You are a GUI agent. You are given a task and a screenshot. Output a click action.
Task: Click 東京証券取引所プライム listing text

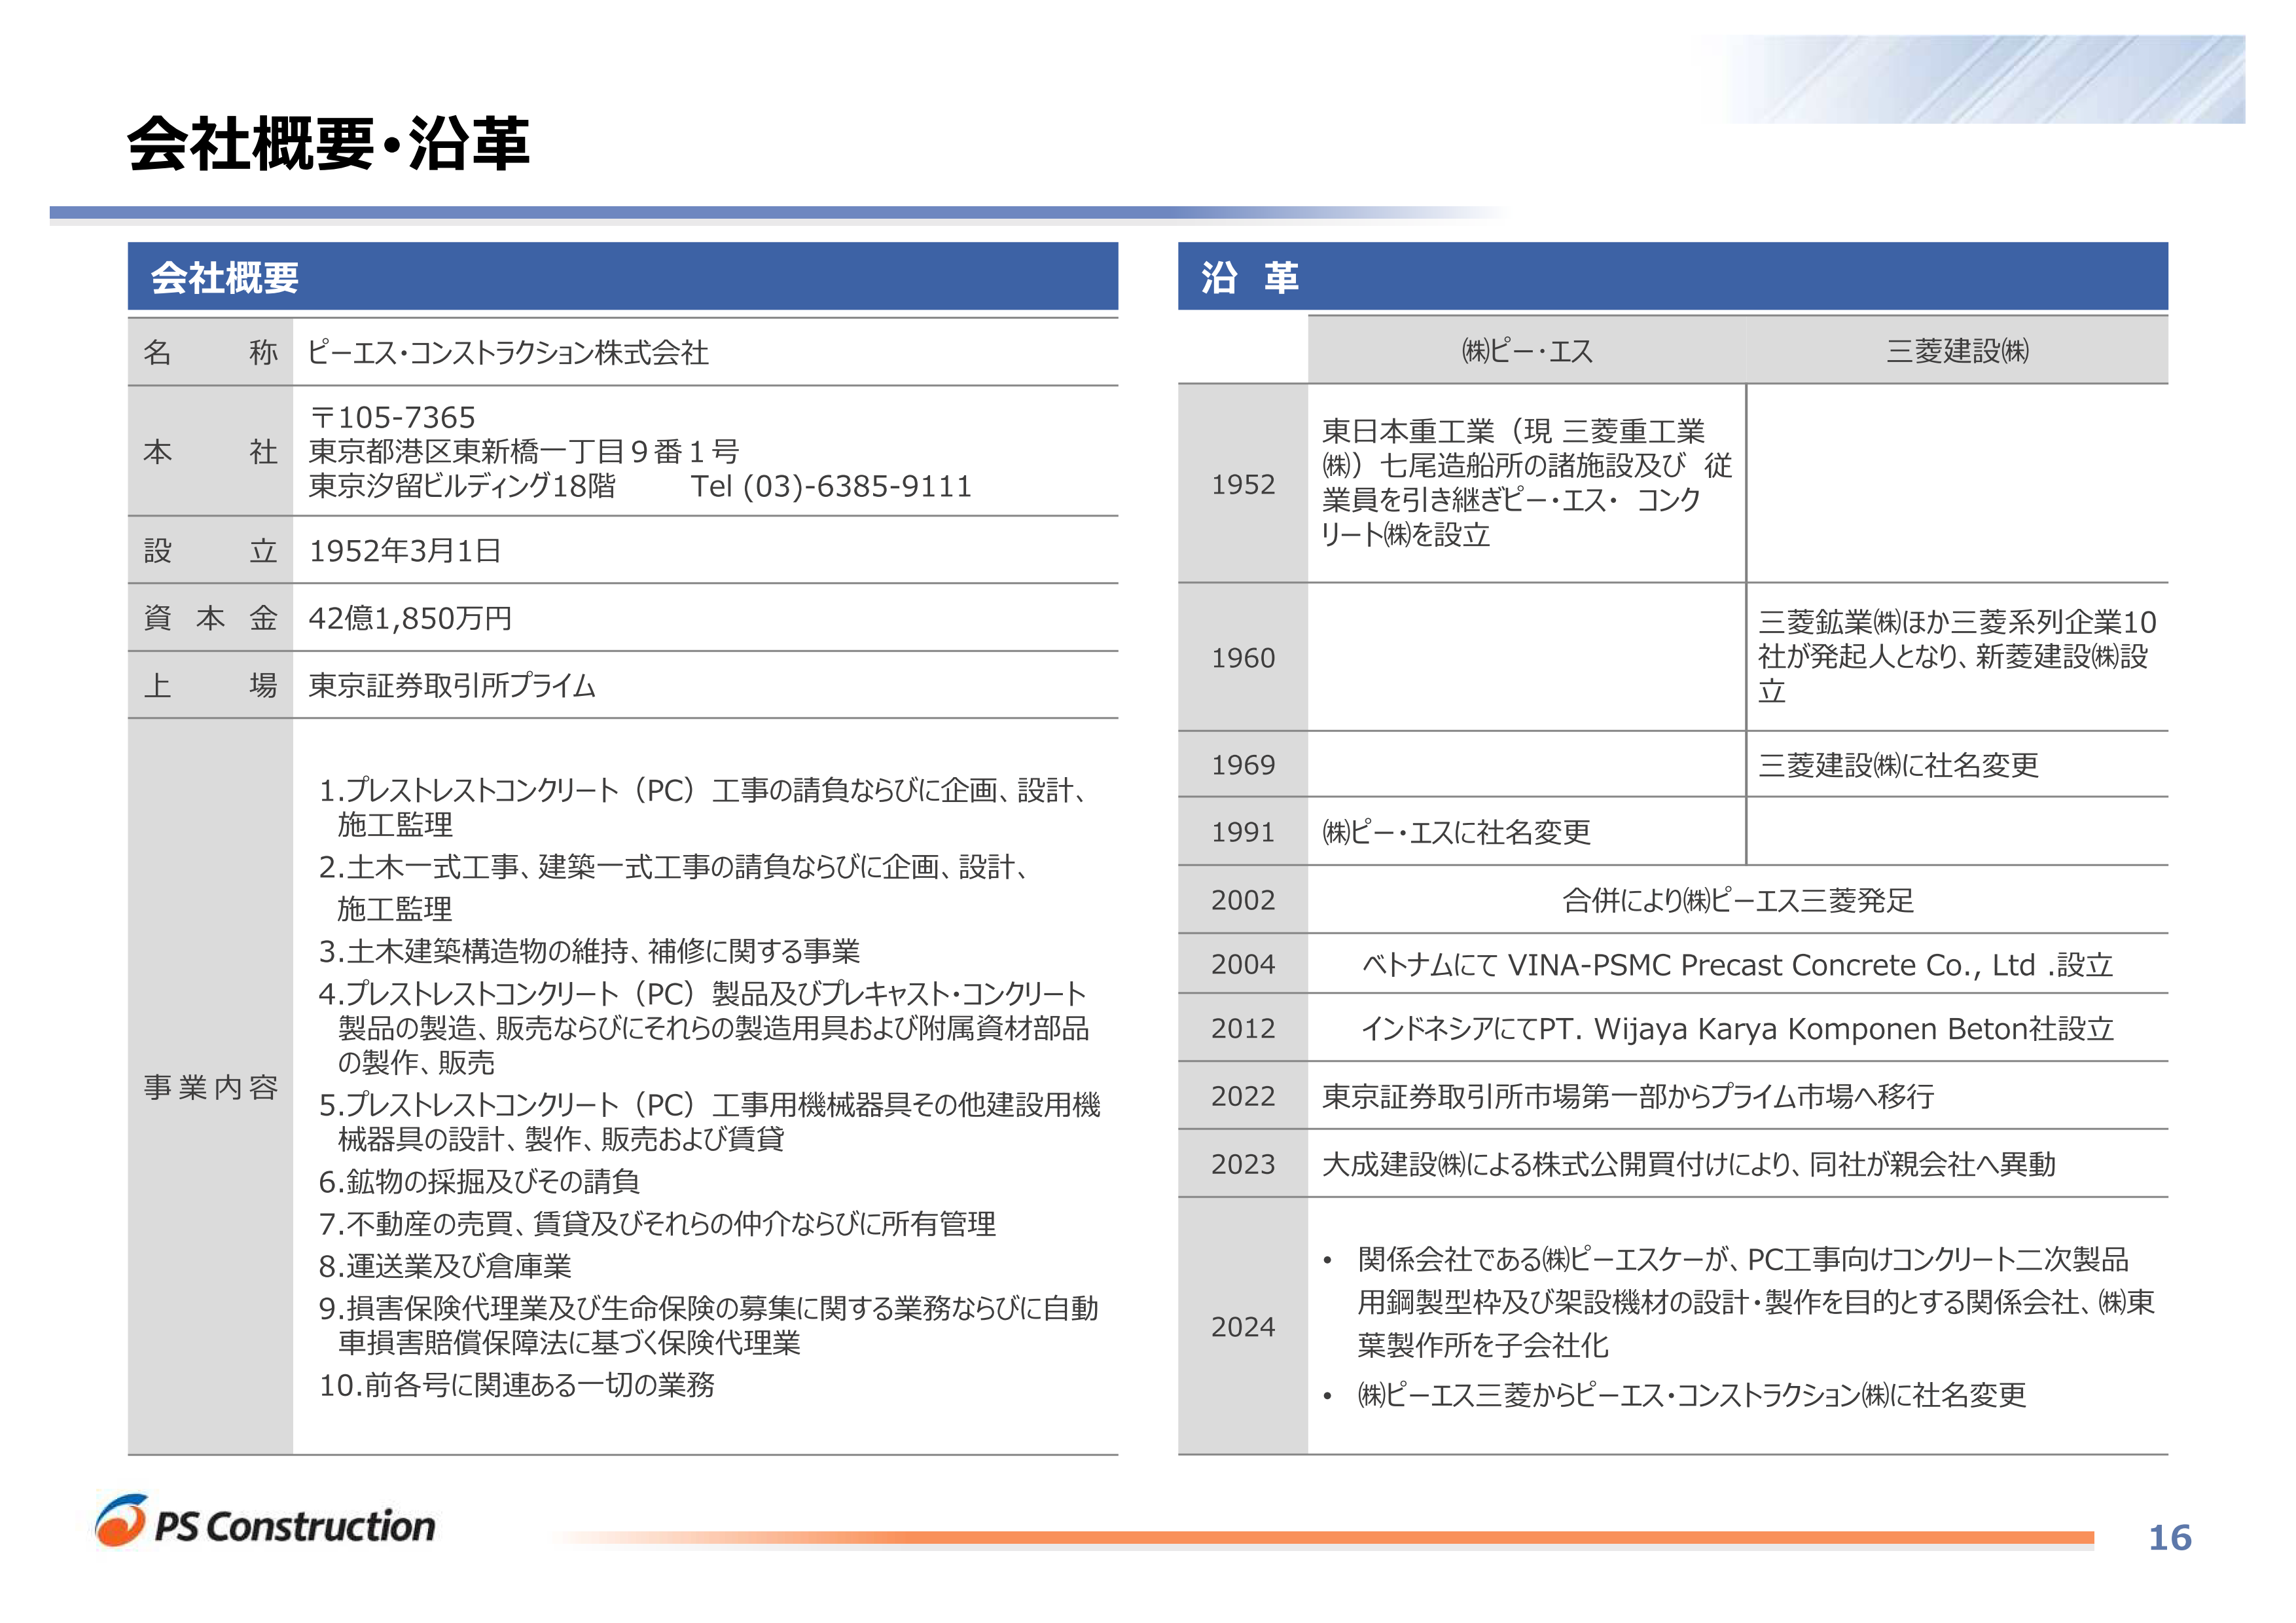tap(452, 686)
